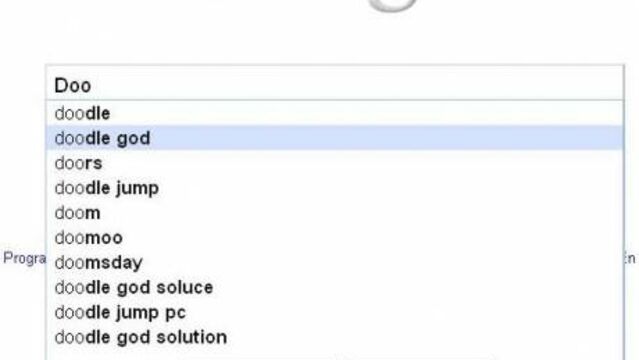Place the cursor after "Doo" in search field
This screenshot has height=360, width=639.
tap(93, 85)
